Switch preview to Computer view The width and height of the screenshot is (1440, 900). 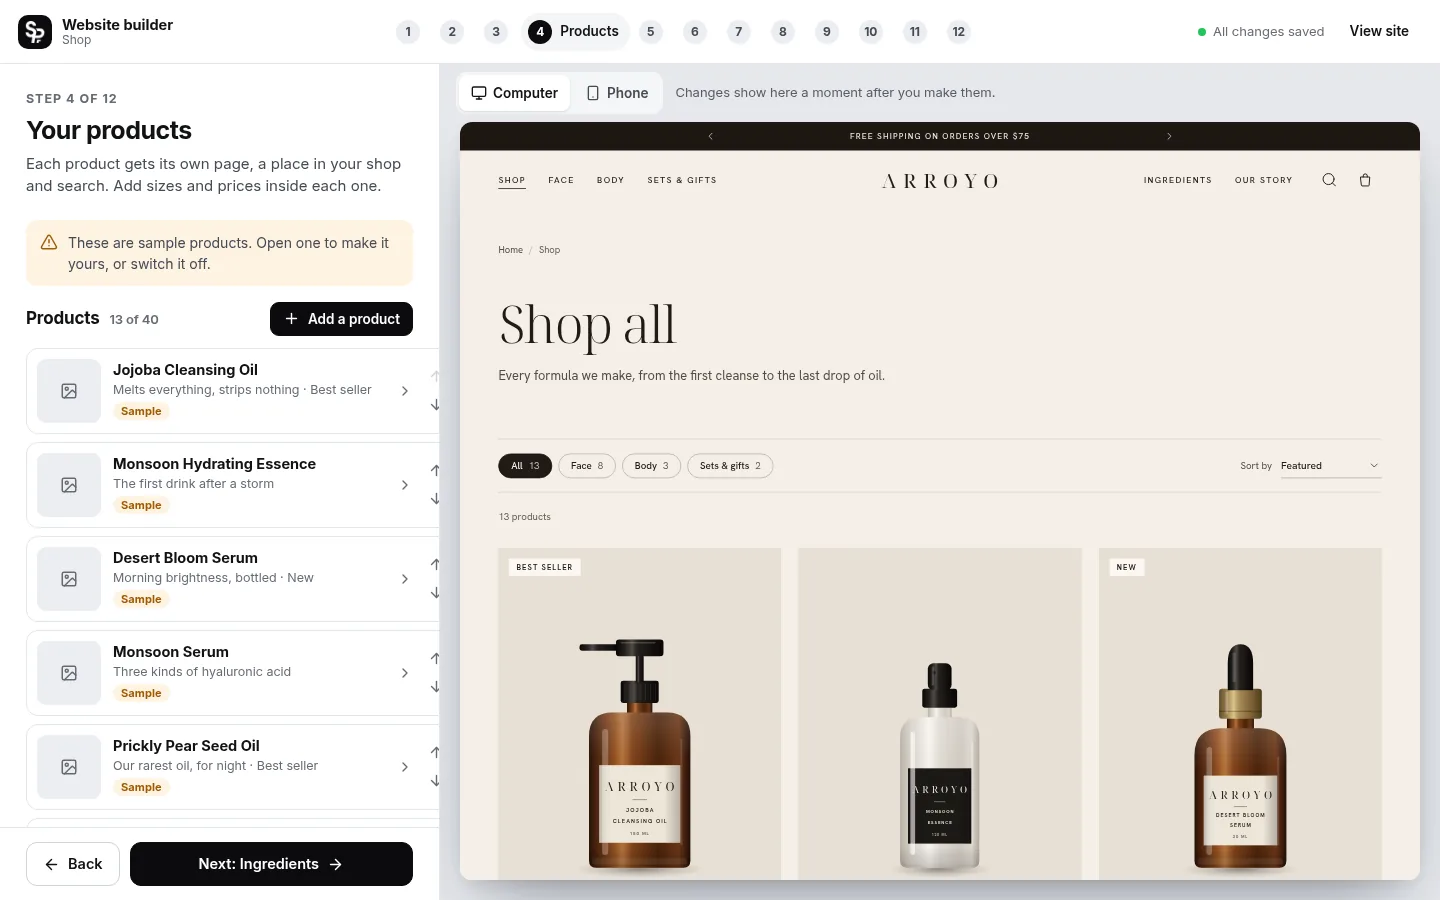click(x=515, y=93)
